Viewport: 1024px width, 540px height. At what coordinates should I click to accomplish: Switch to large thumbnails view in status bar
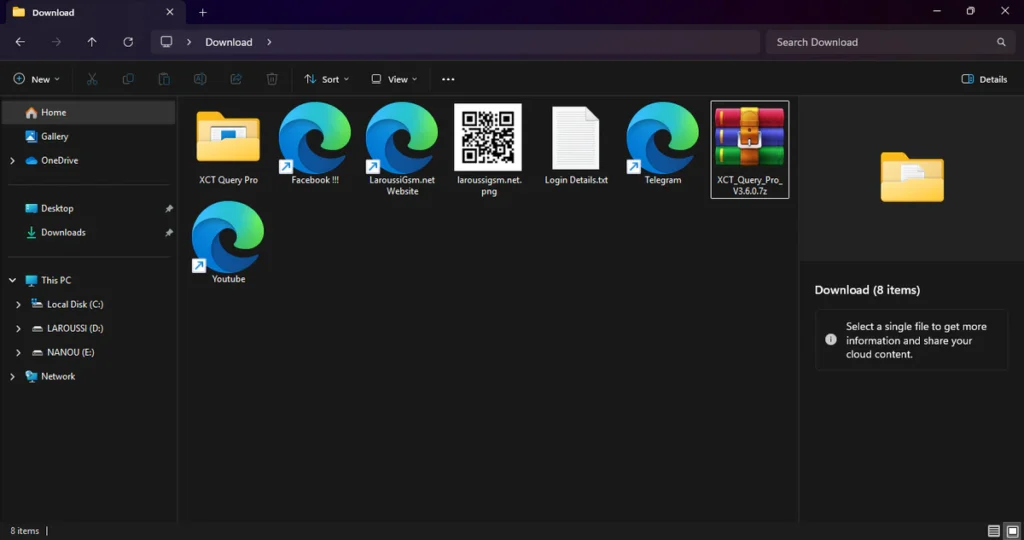pos(1012,531)
